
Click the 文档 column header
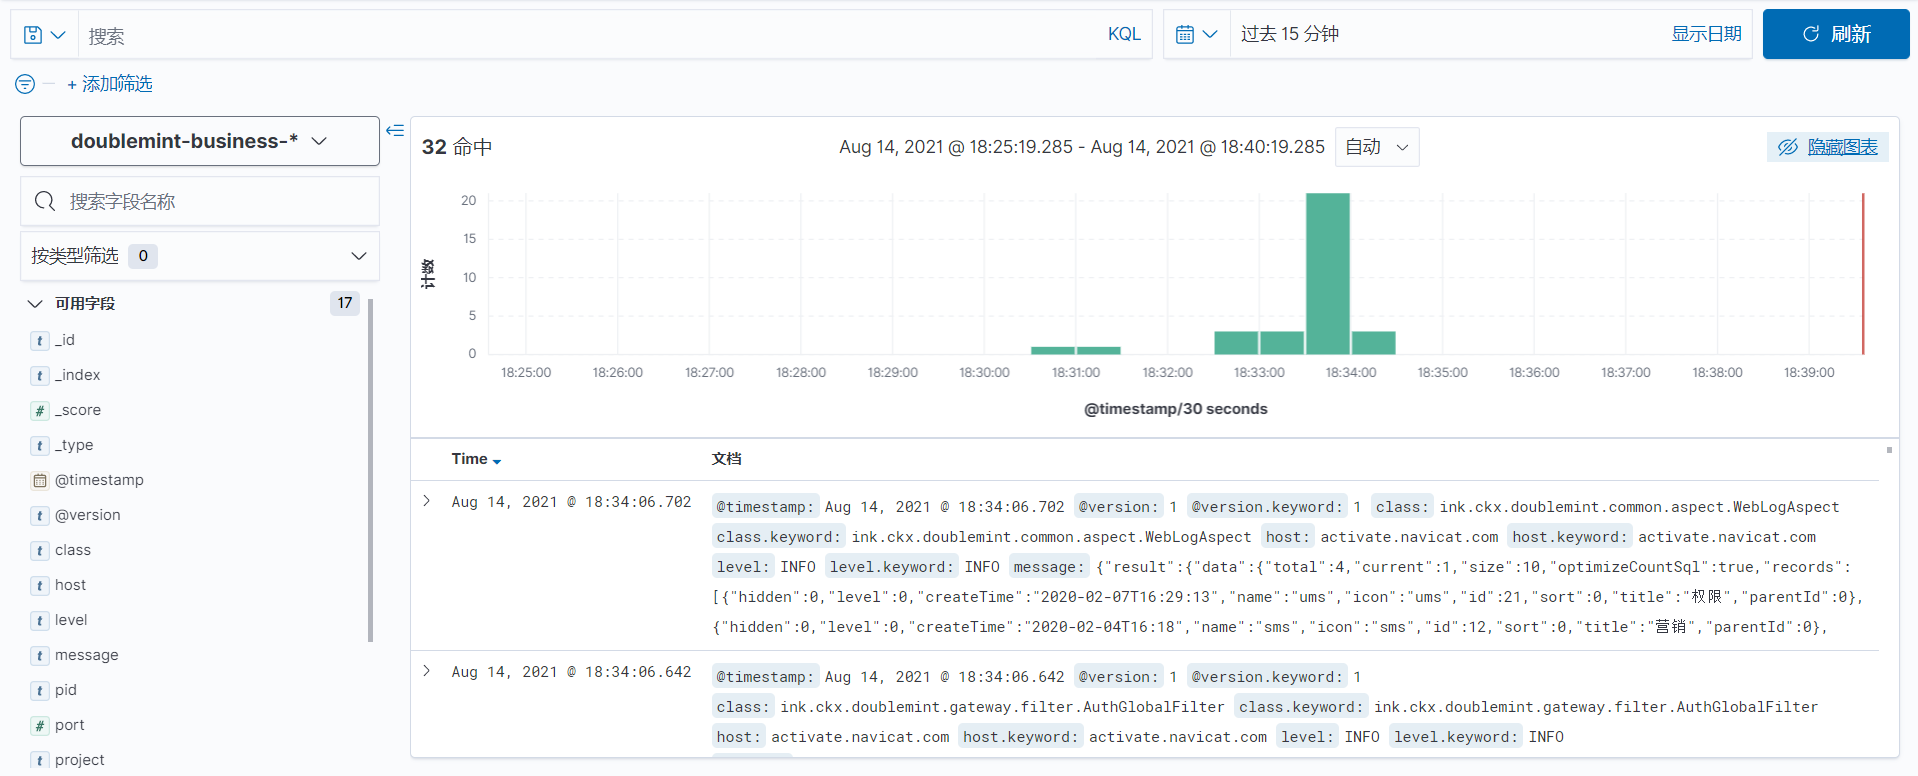coord(727,459)
